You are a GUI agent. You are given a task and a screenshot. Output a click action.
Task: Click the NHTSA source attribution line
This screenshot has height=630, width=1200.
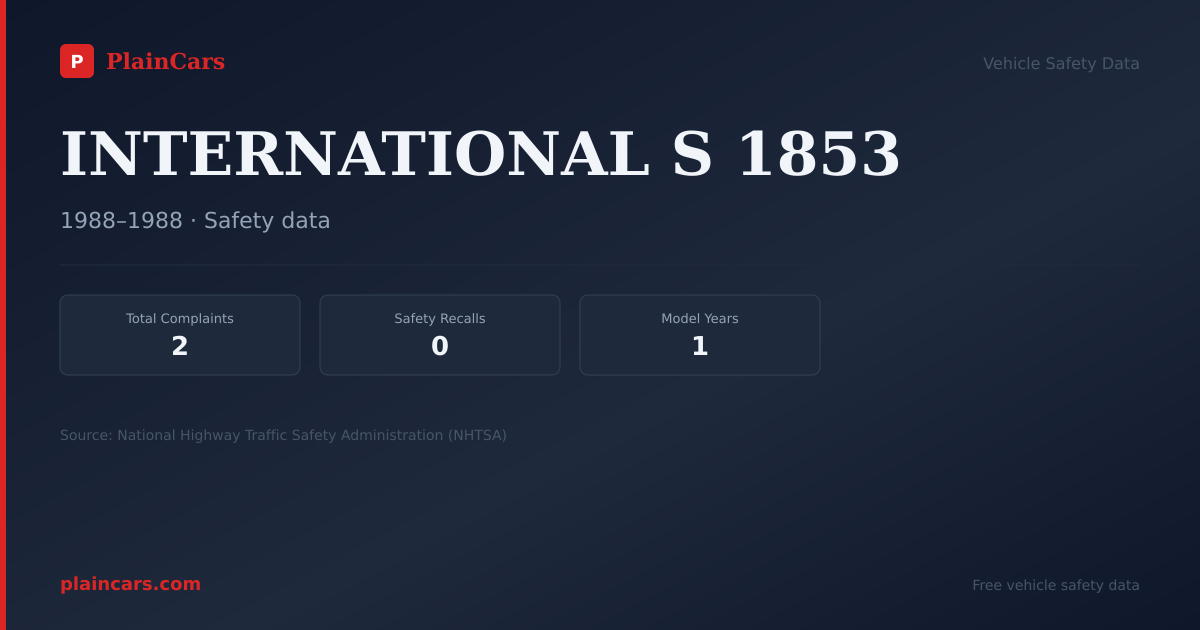pyautogui.click(x=283, y=435)
